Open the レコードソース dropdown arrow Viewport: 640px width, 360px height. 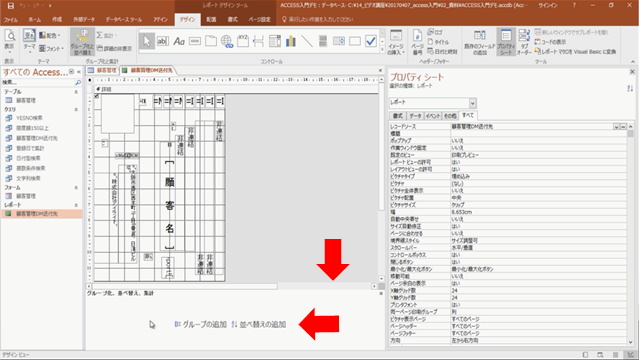coord(616,127)
